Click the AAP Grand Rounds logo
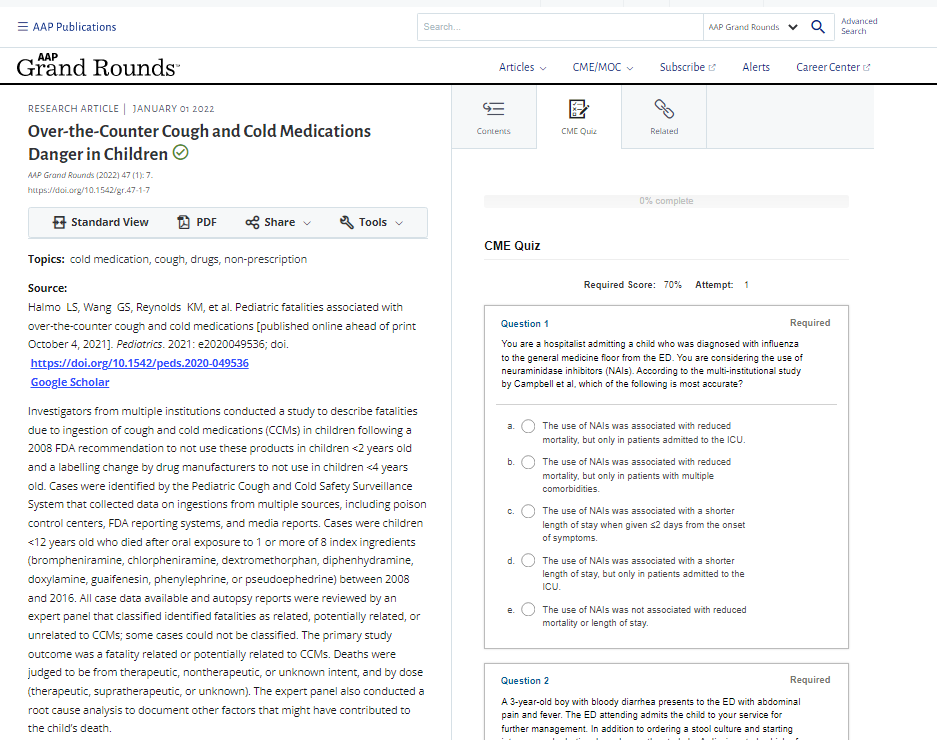Image resolution: width=937 pixels, height=740 pixels. coord(98,66)
